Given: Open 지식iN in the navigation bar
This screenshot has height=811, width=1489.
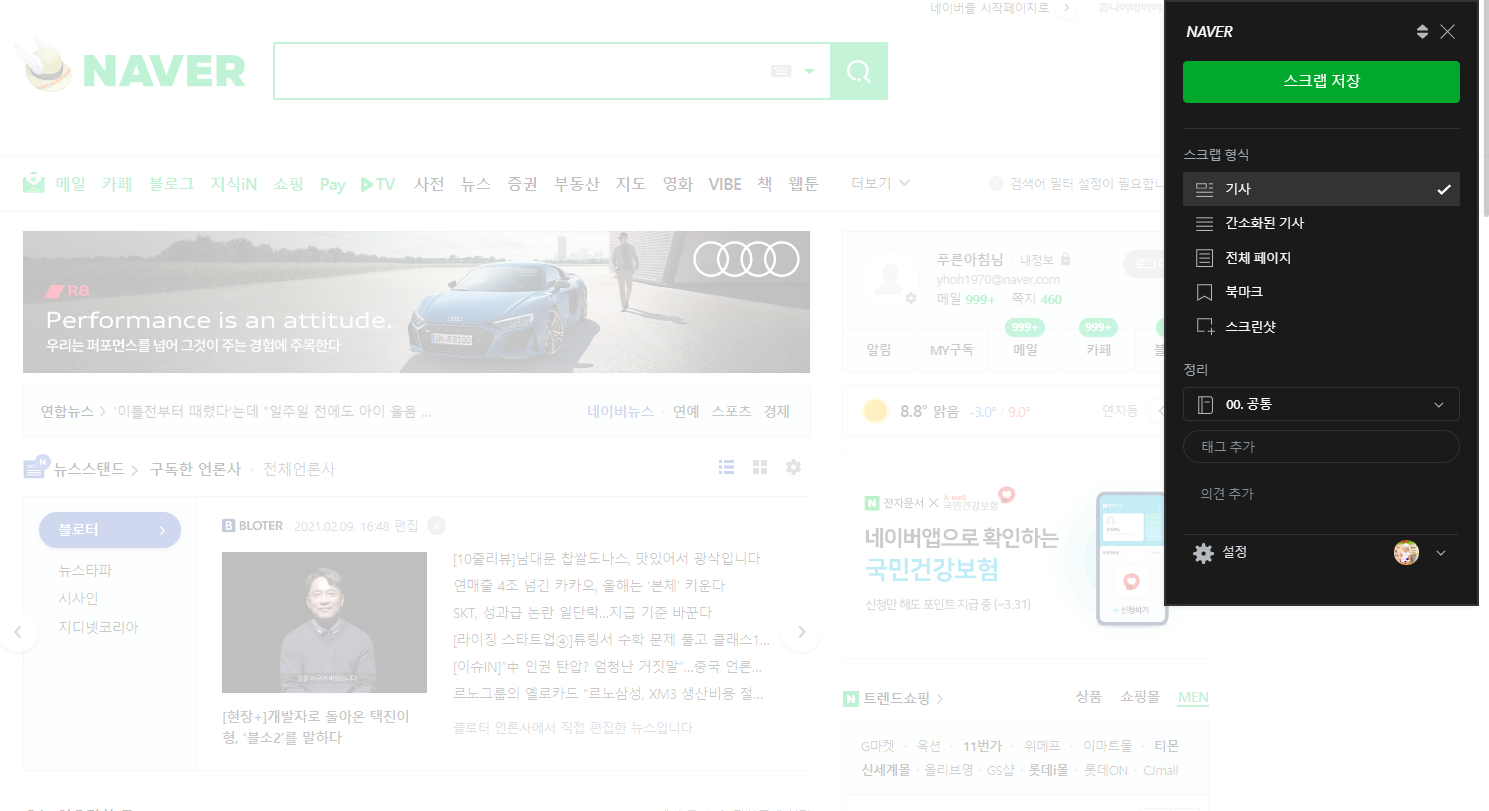Looking at the screenshot, I should (x=234, y=184).
